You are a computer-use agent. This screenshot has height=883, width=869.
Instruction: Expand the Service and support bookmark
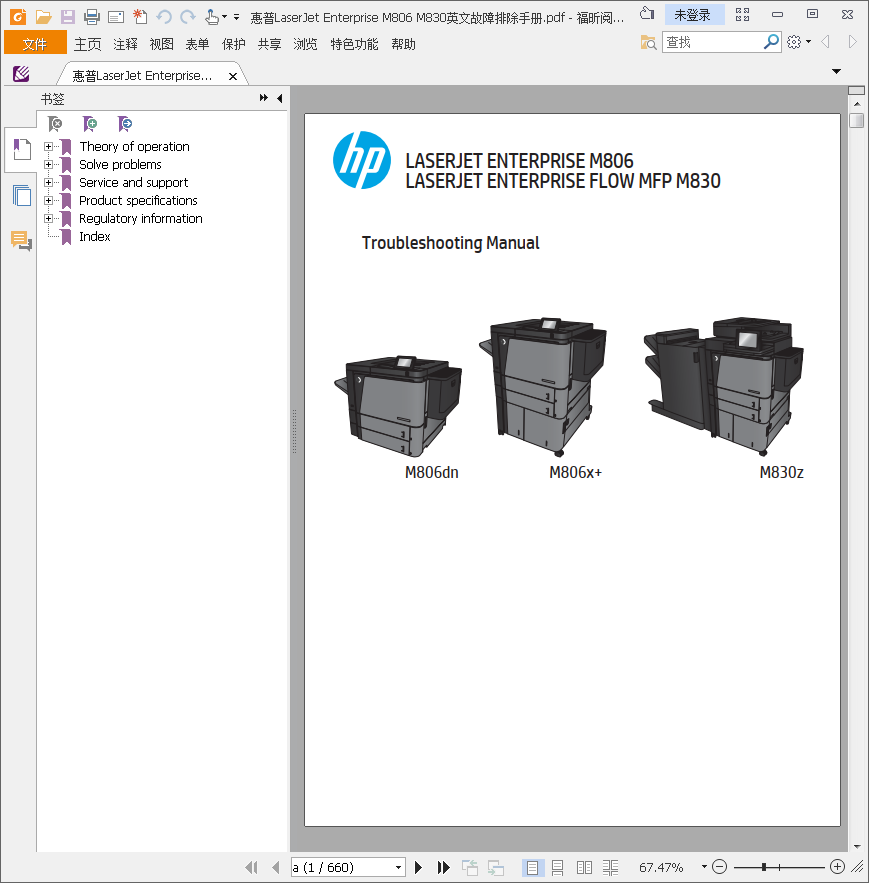point(48,182)
